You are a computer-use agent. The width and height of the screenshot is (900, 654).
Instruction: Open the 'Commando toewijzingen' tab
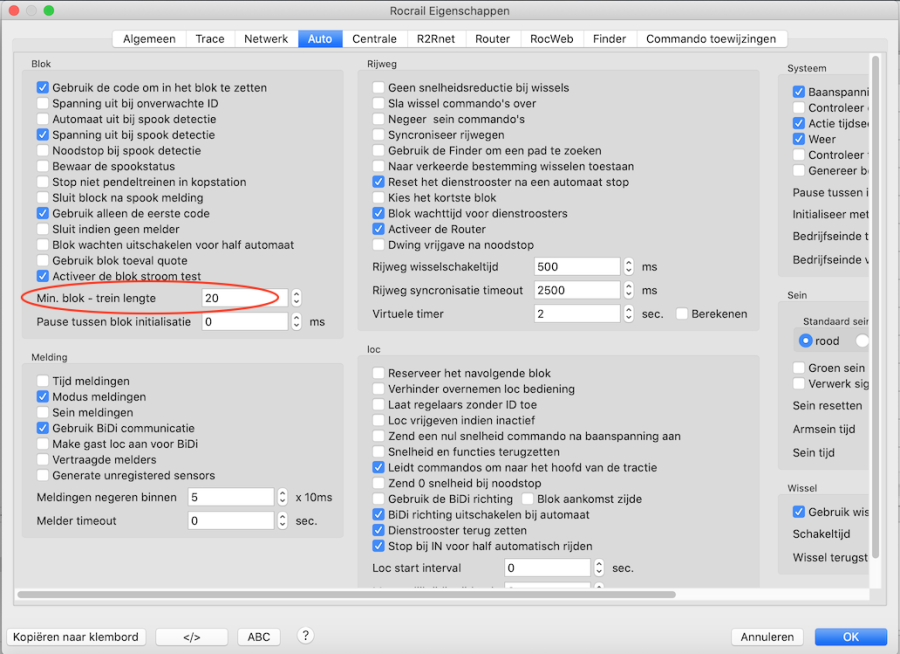point(711,39)
